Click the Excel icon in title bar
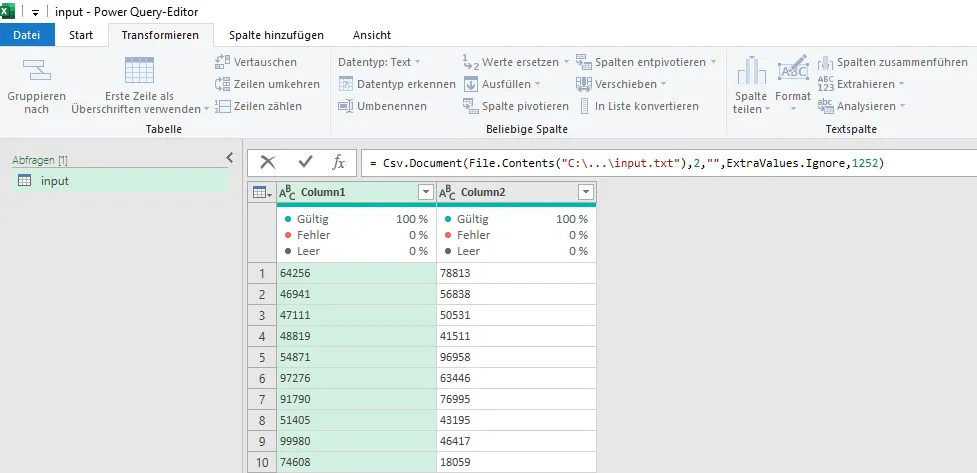The image size is (977, 473). point(7,12)
